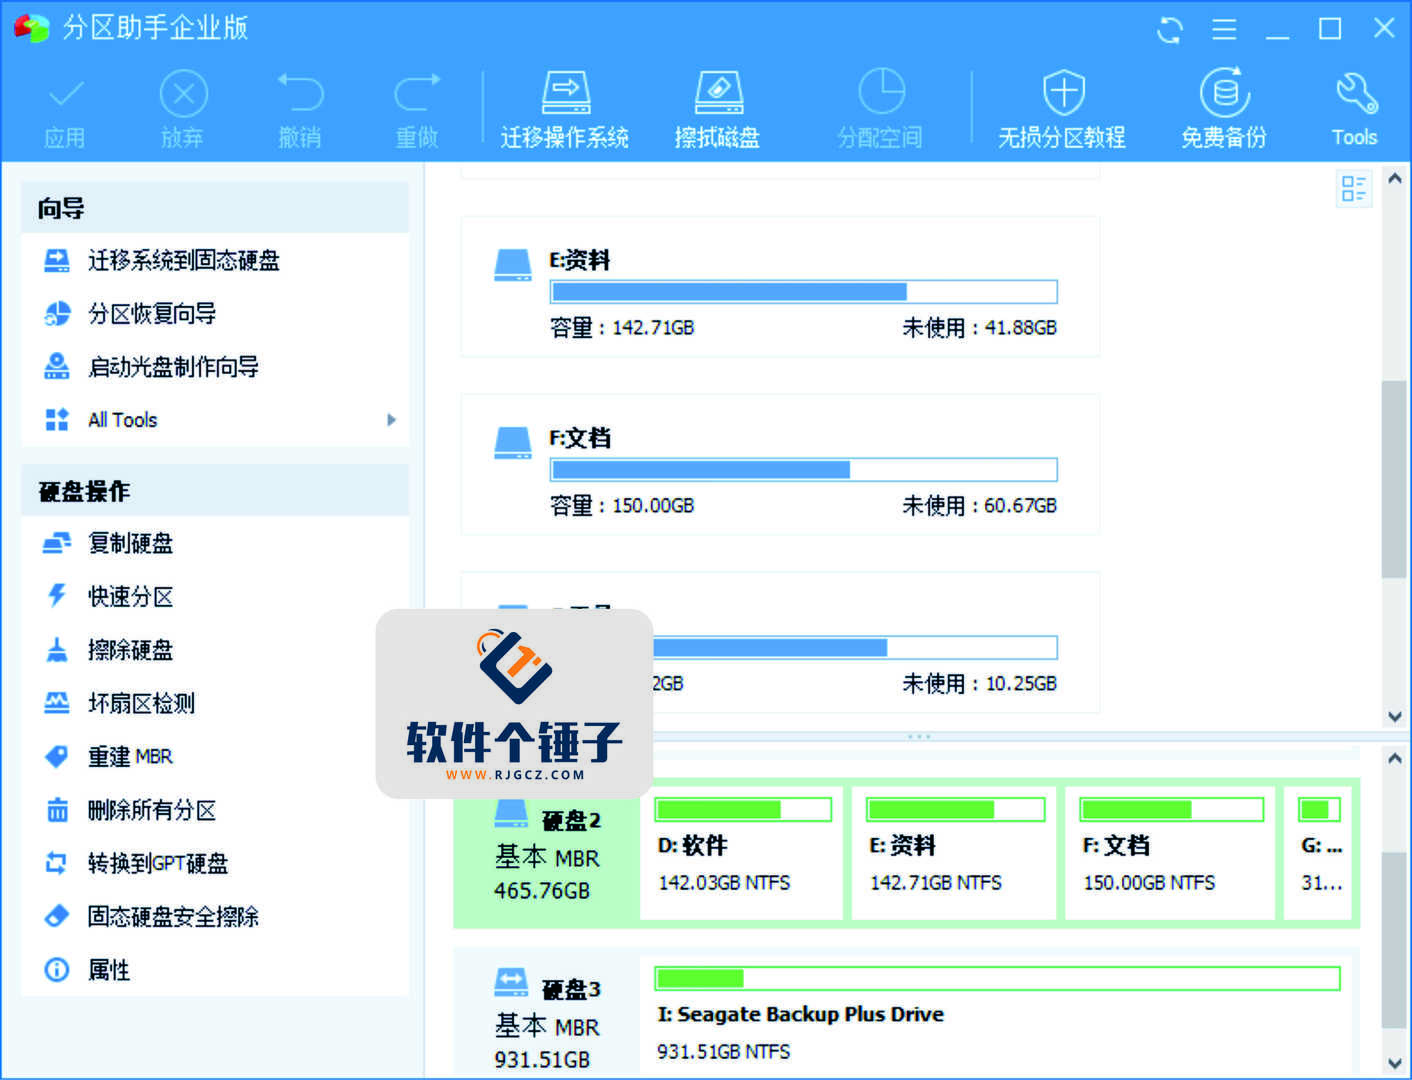Select Delete All Partitions (删除所有分区)
Screen dimensions: 1412x1080
click(x=215, y=810)
